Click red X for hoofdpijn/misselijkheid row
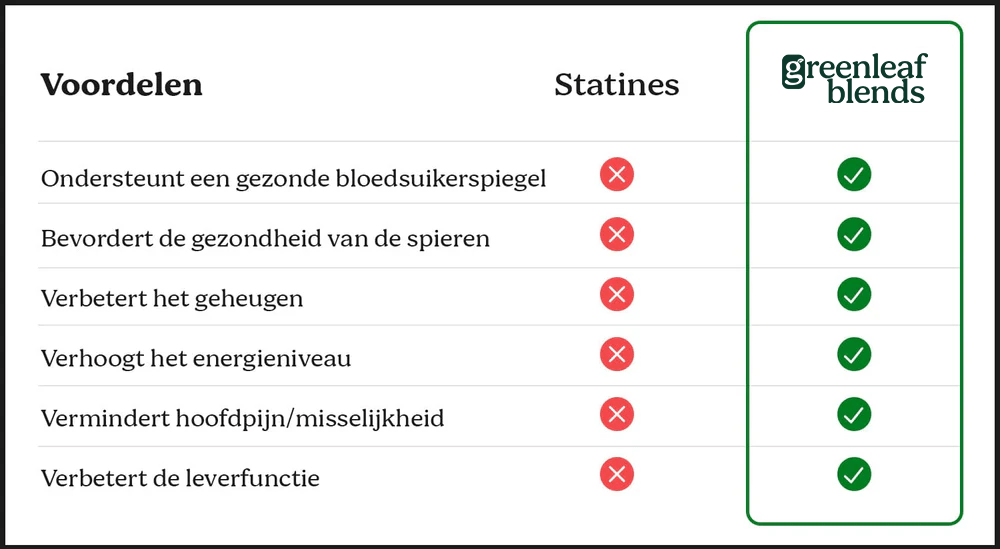Image resolution: width=1000 pixels, height=549 pixels. tap(617, 414)
